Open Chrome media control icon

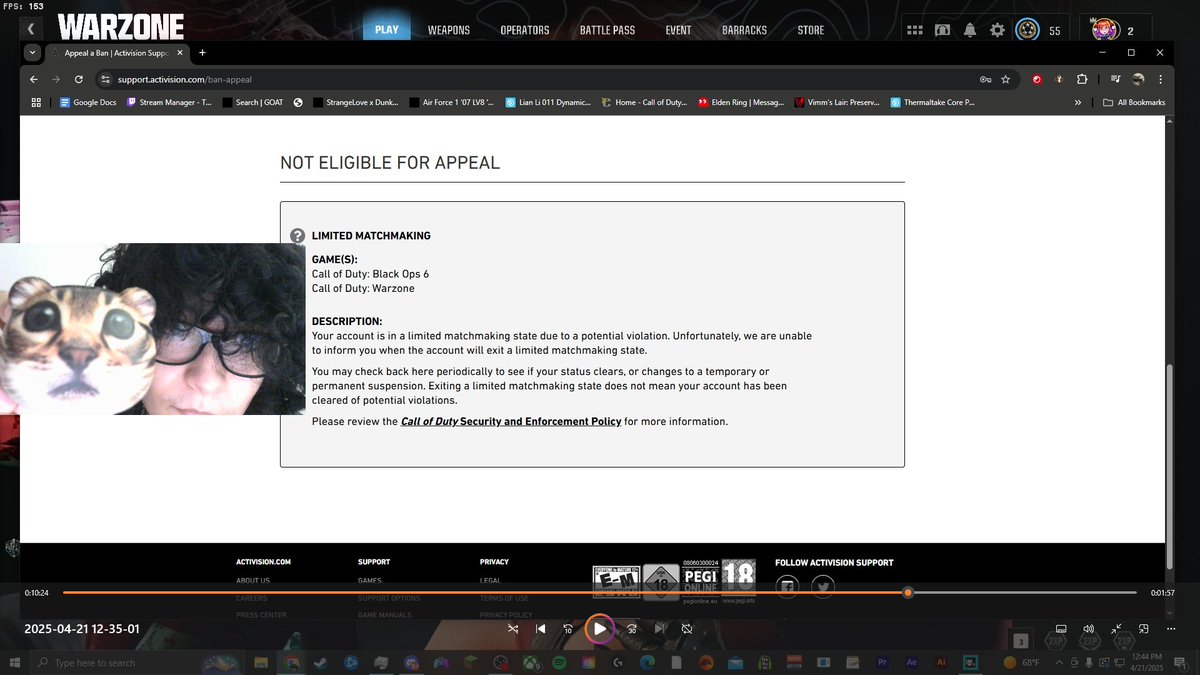click(1115, 79)
